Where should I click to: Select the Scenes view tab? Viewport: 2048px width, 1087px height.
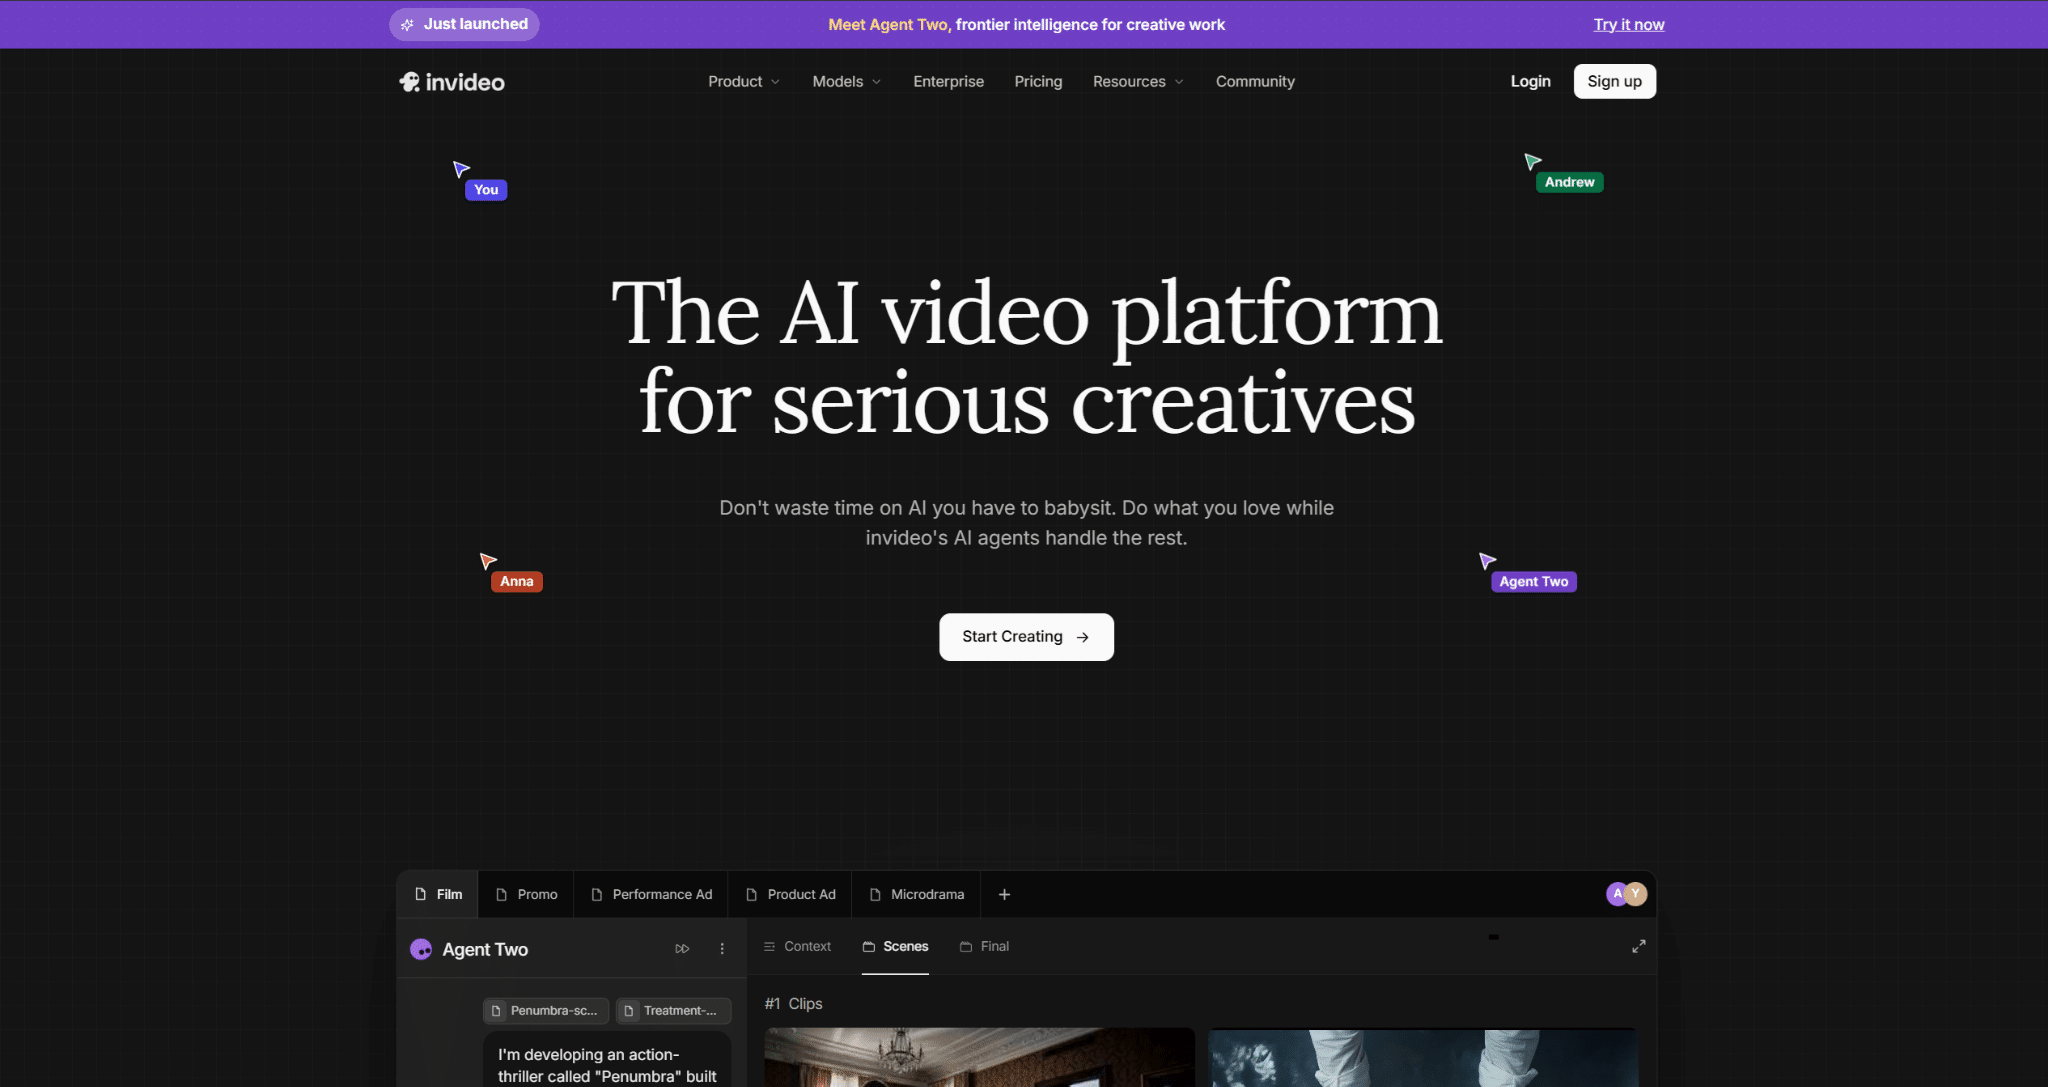coord(895,946)
